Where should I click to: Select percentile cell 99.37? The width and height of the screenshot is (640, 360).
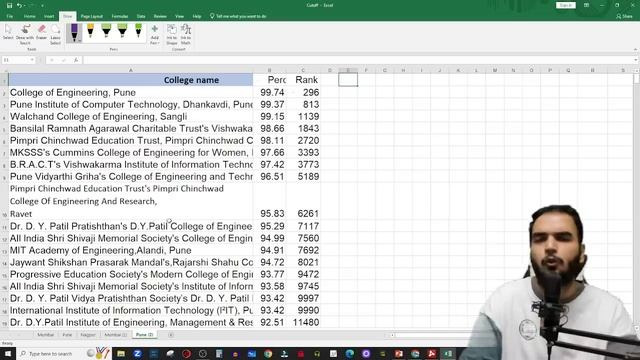point(270,104)
